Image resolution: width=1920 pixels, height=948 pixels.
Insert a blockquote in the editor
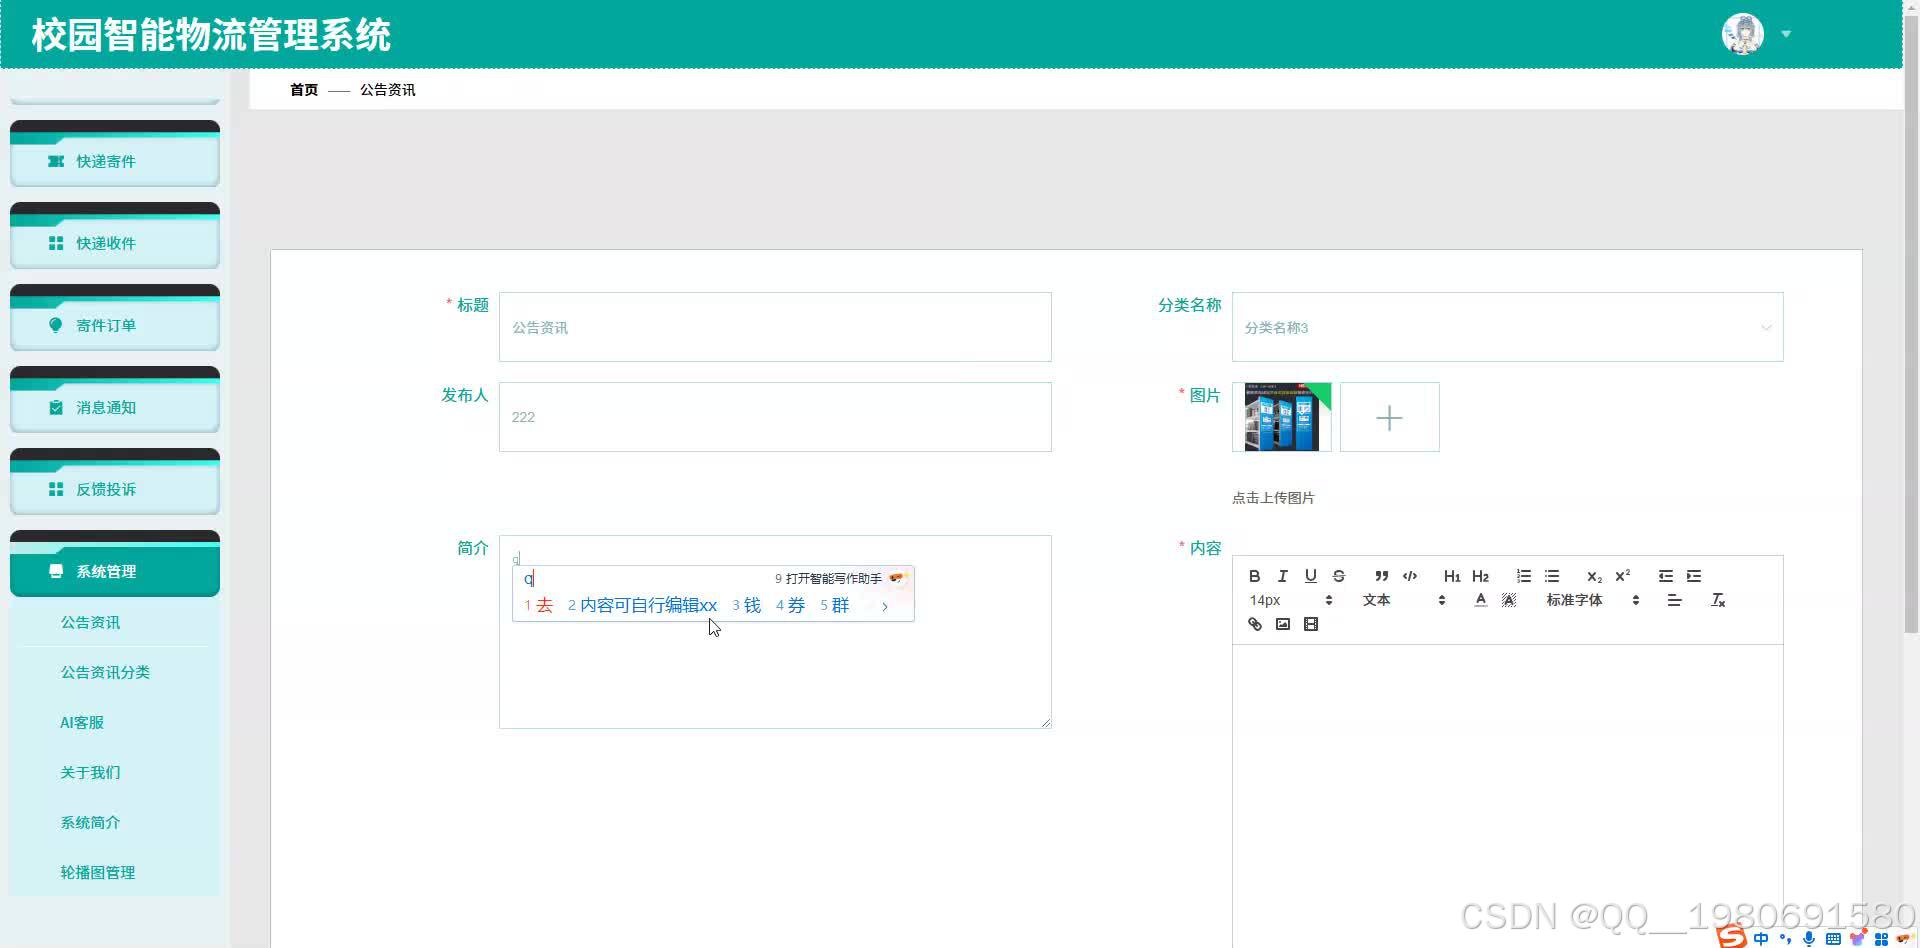[x=1381, y=576]
